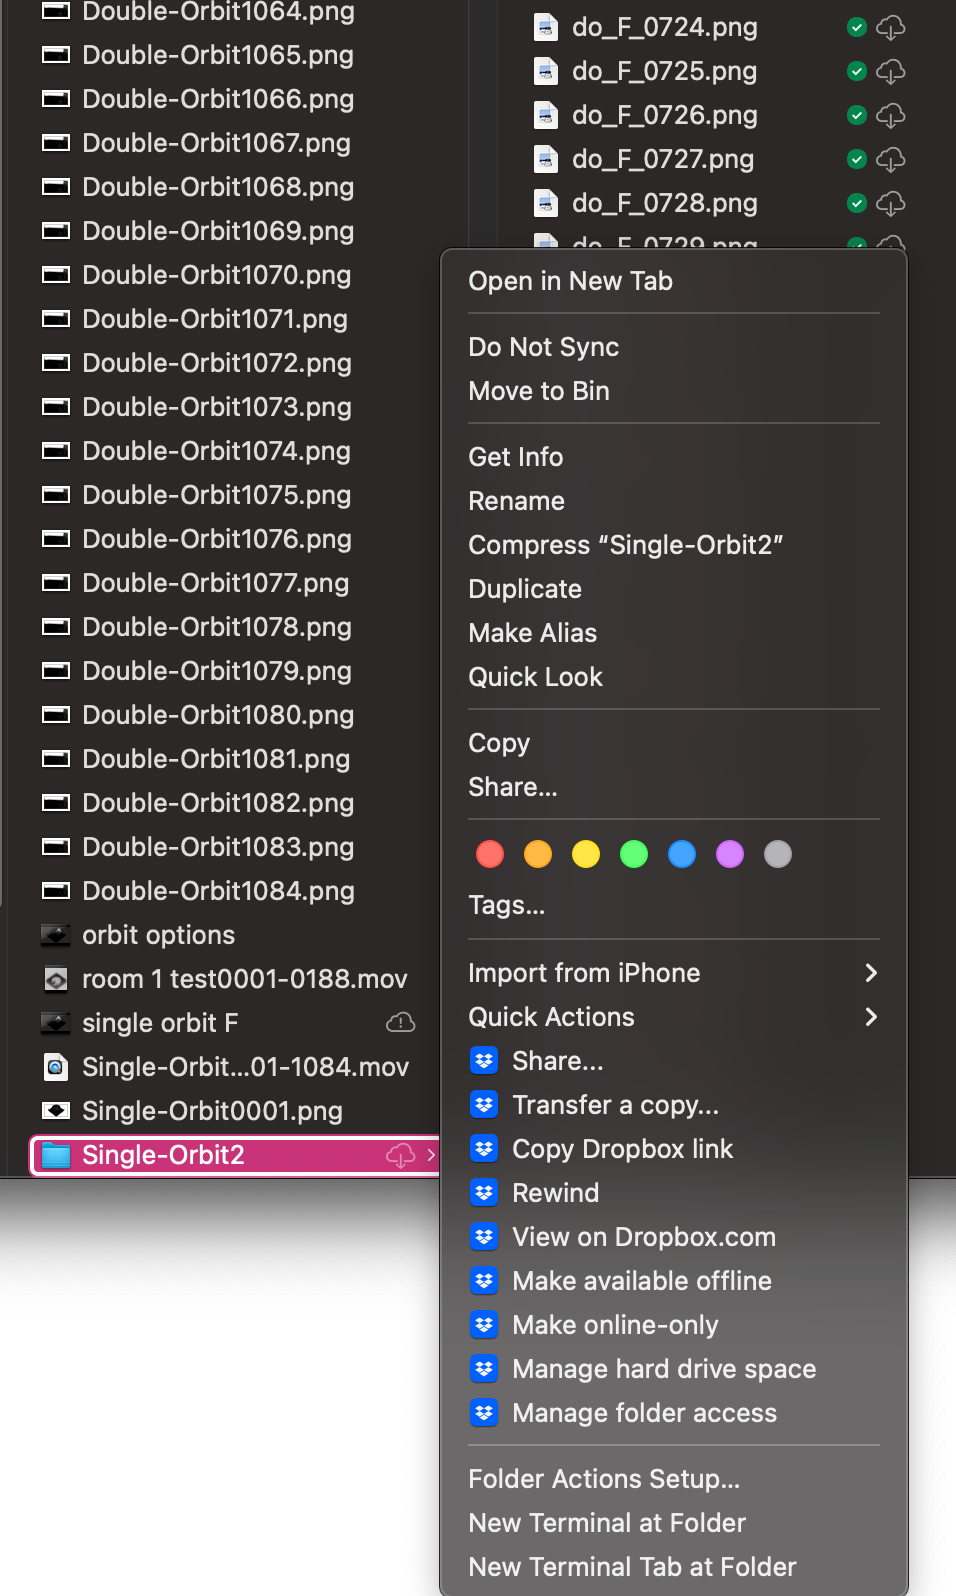The image size is (956, 1596).
Task: Click cloud download icon on Single-Orbit2 folder
Action: coord(400,1155)
